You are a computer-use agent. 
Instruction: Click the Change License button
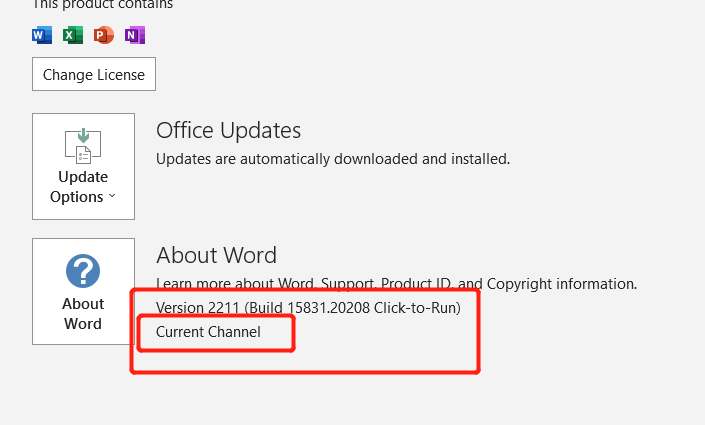point(94,74)
